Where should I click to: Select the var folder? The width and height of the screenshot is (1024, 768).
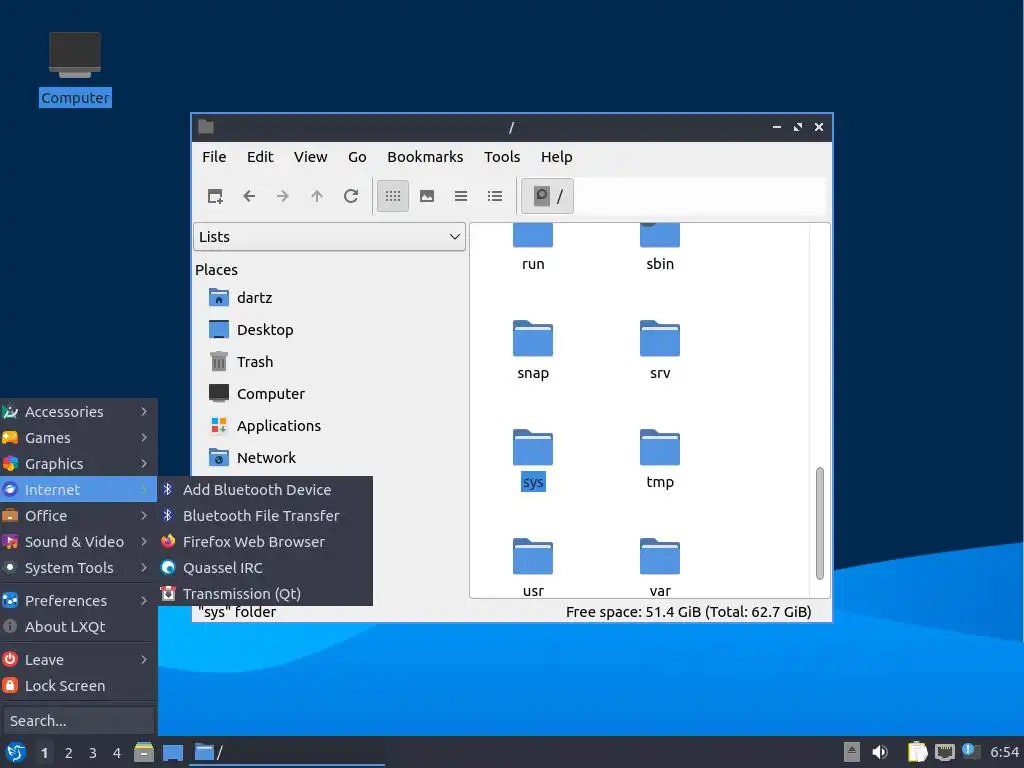click(660, 567)
